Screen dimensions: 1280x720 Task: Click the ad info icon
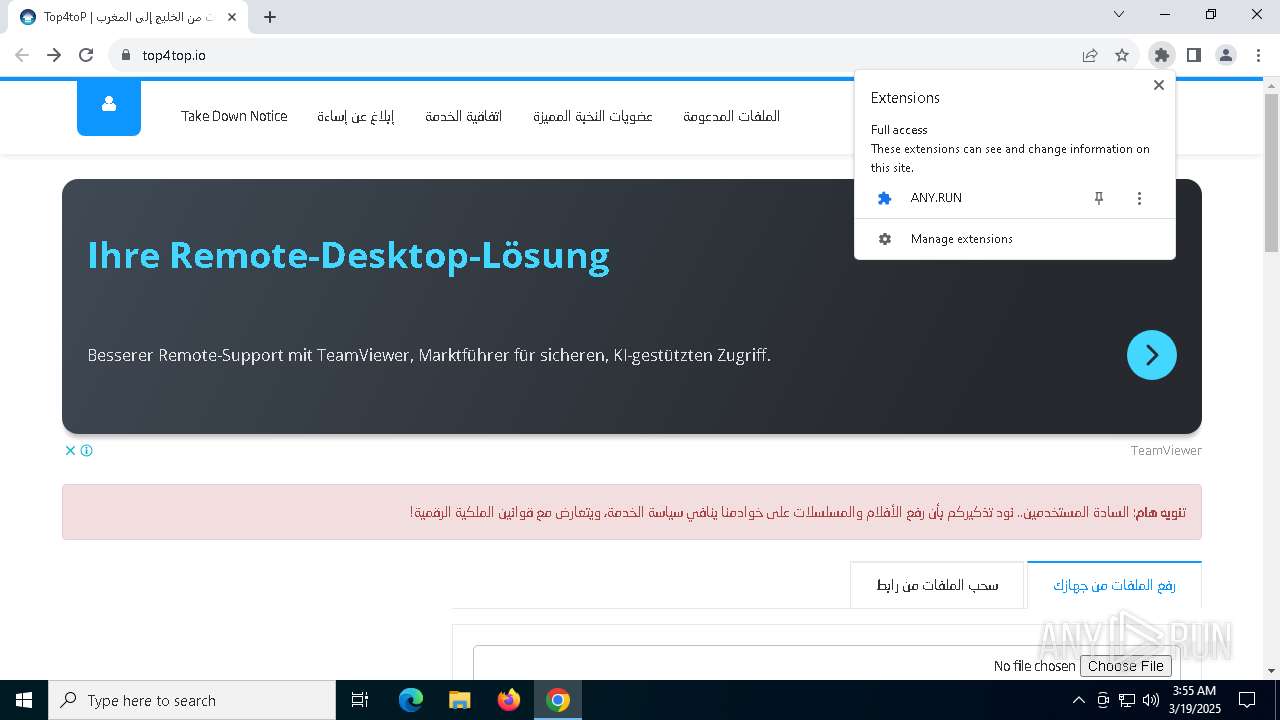[x=87, y=450]
